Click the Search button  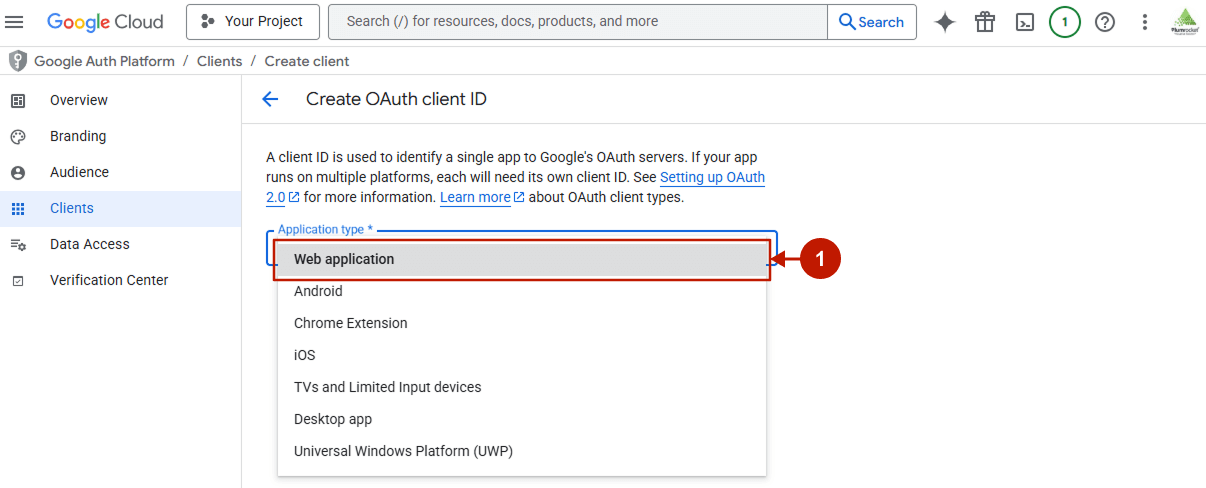pyautogui.click(x=872, y=22)
